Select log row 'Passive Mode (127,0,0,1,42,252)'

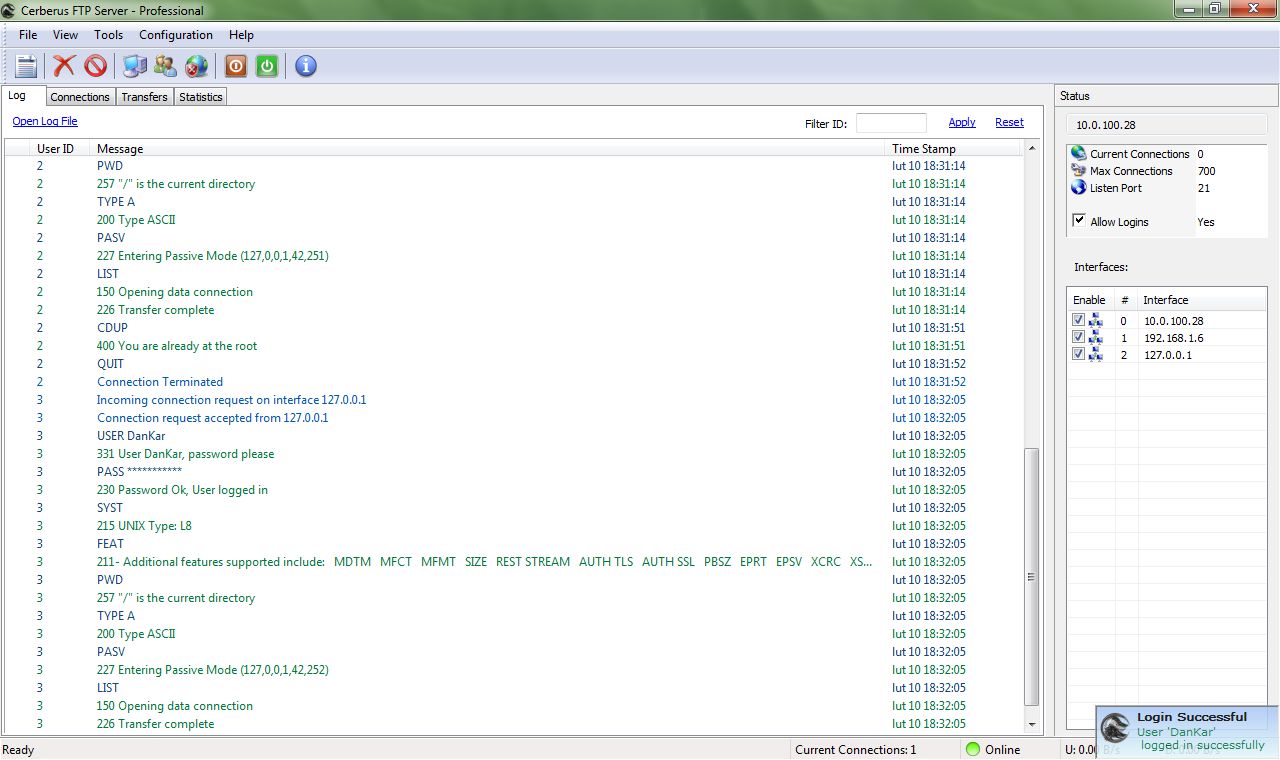pyautogui.click(x=513, y=670)
